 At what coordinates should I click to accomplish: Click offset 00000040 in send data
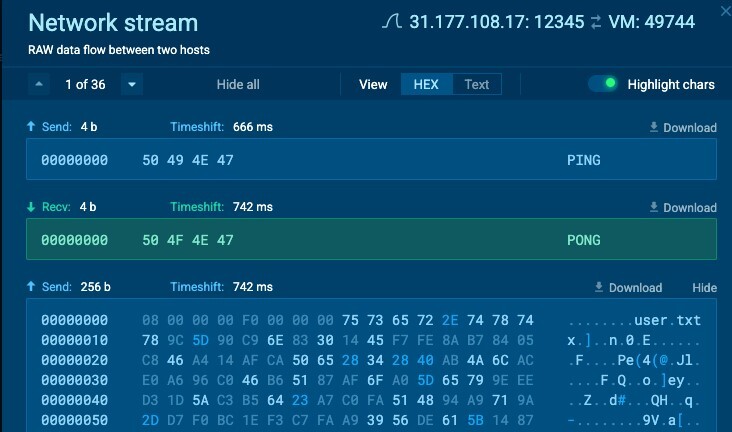click(x=74, y=400)
